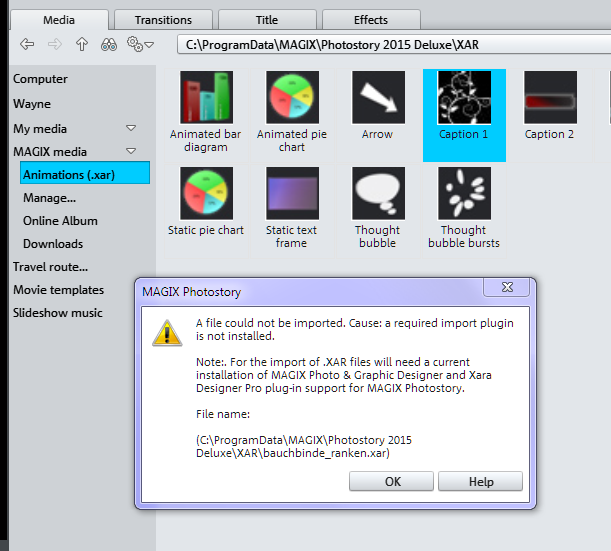This screenshot has width=611, height=551.
Task: Open search with the binoculars icon
Action: point(109,44)
